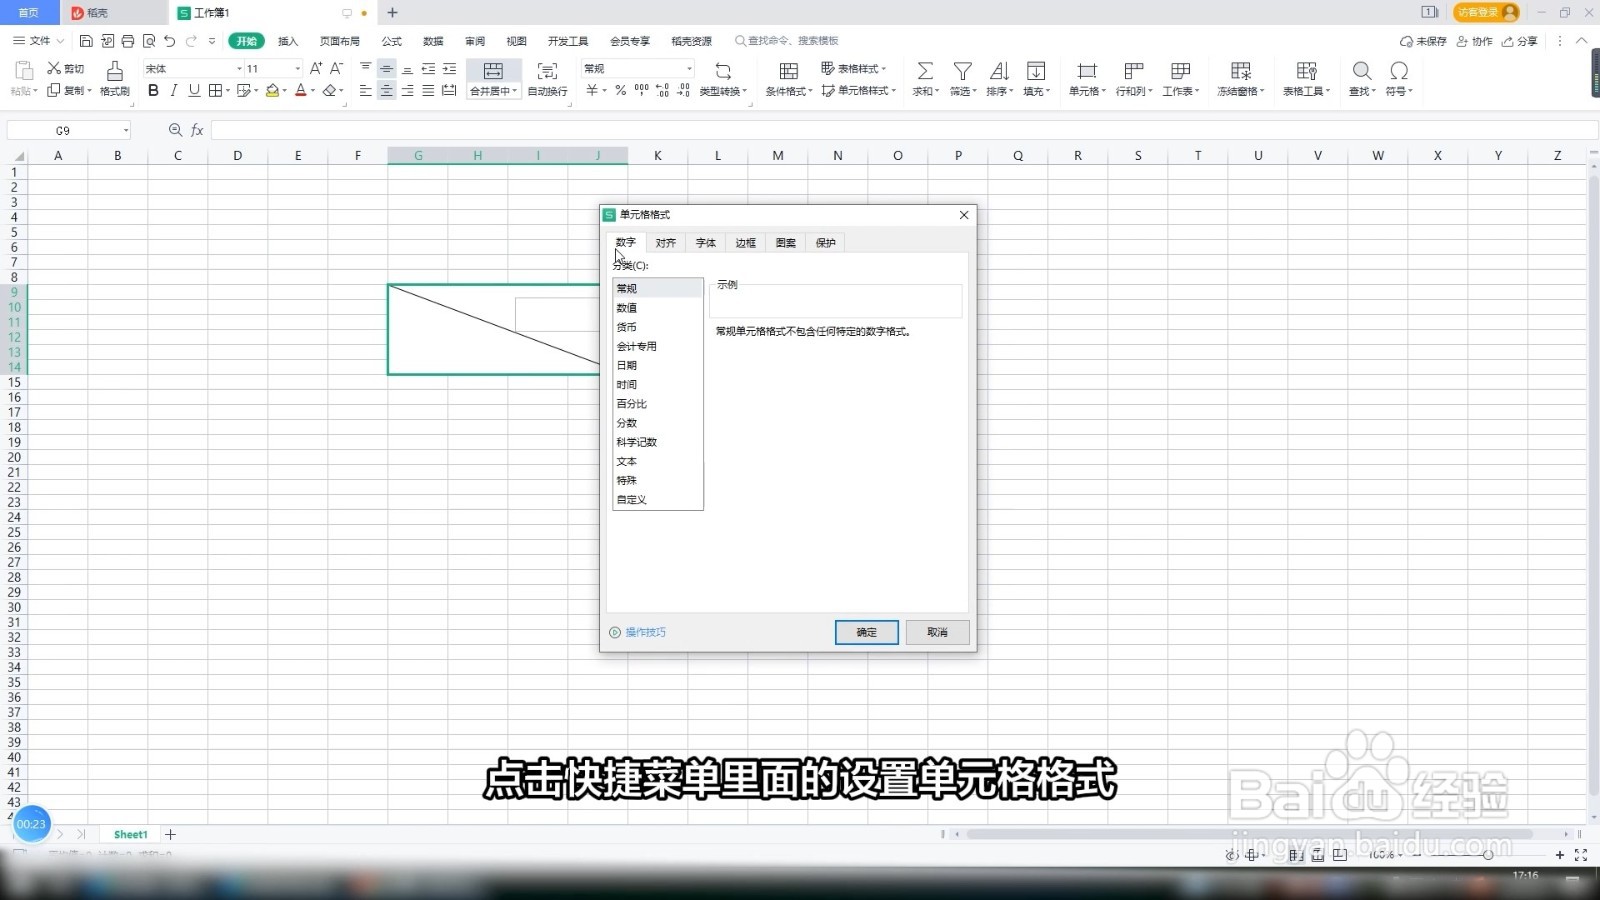Expand the Merge and Center (合并居中) dropdown
The height and width of the screenshot is (900, 1600).
pos(515,91)
